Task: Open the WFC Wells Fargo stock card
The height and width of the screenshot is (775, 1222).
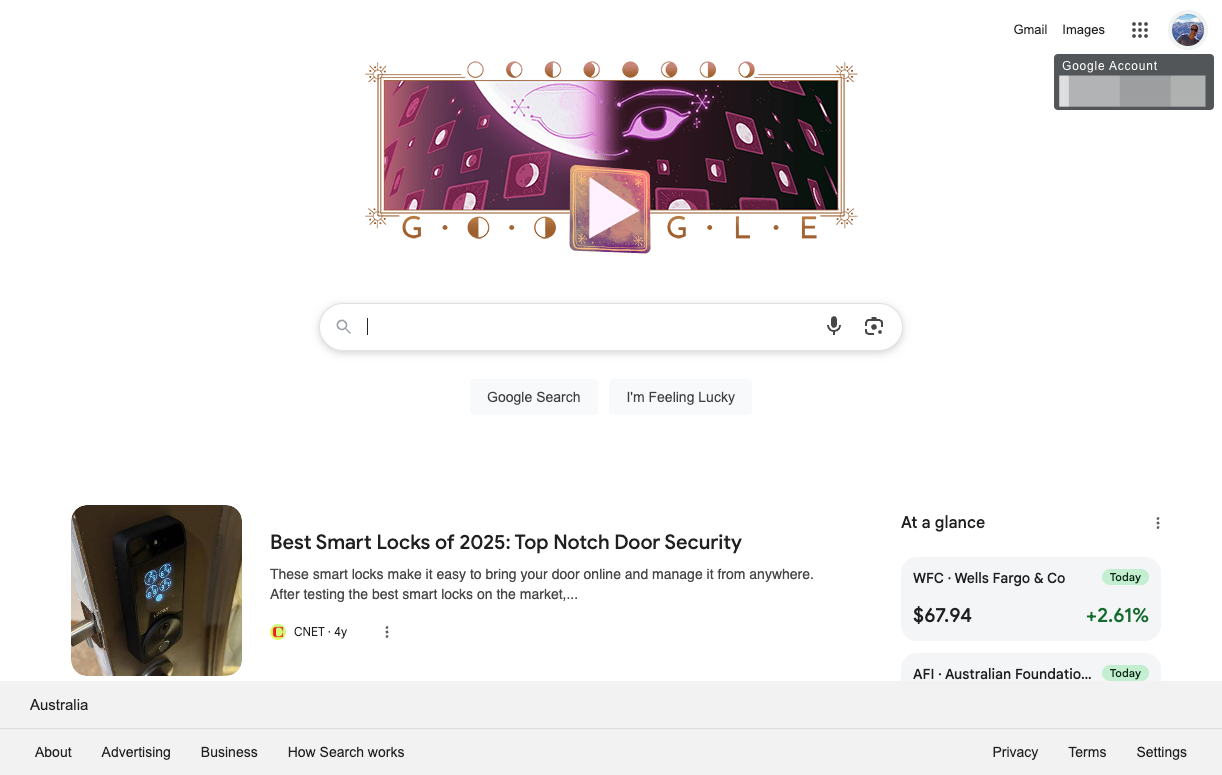Action: [1031, 598]
